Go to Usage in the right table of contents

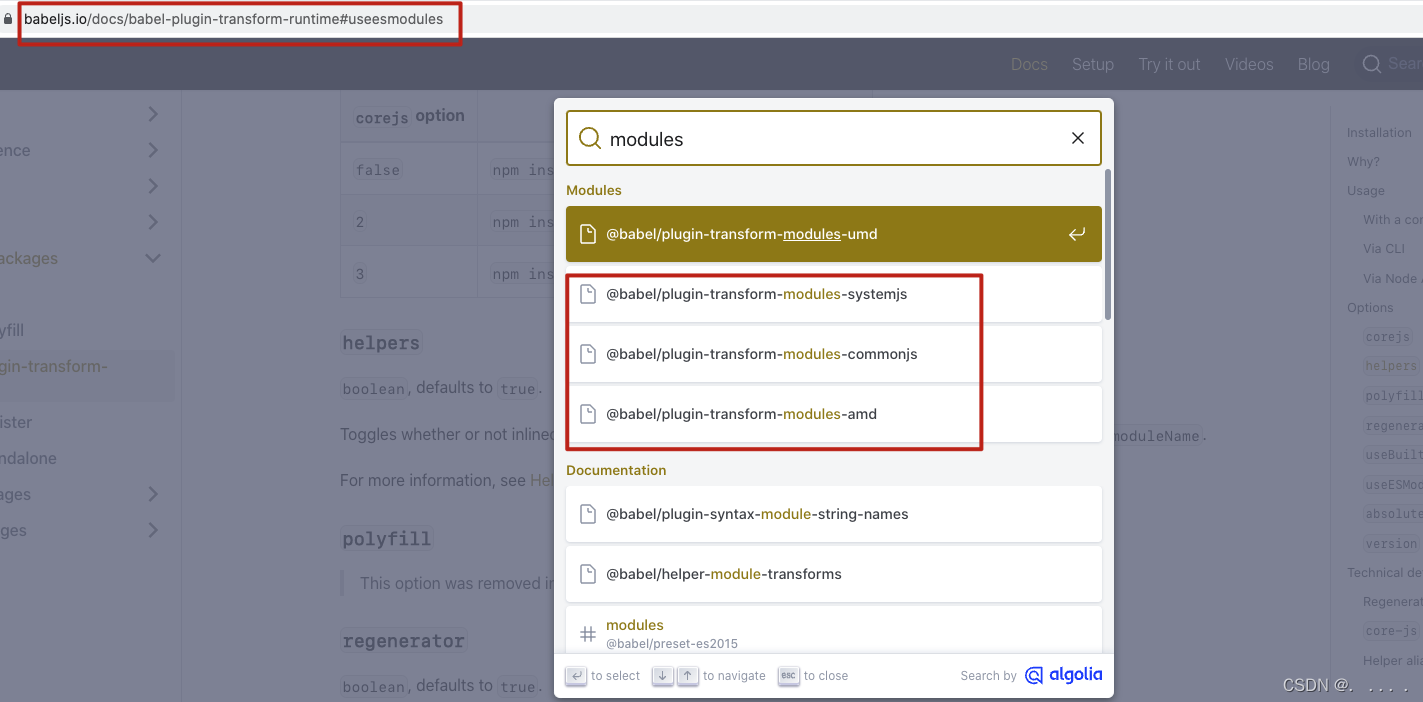coord(1366,190)
